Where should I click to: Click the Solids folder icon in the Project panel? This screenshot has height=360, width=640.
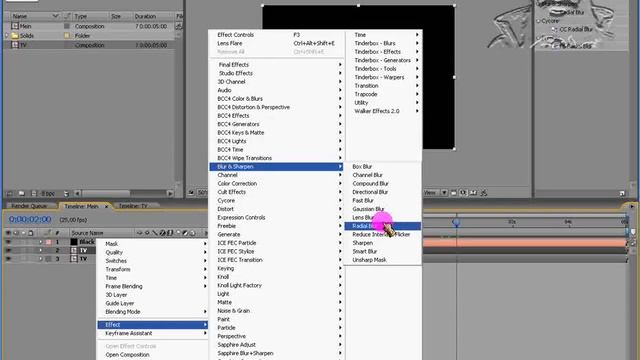pyautogui.click(x=15, y=36)
